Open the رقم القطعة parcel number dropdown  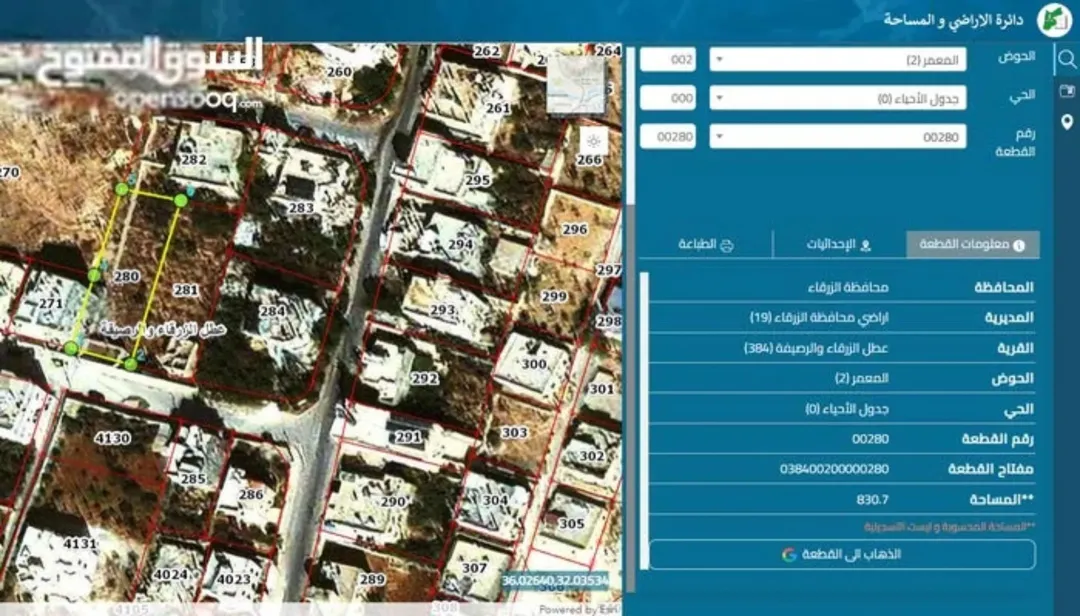click(x=838, y=137)
